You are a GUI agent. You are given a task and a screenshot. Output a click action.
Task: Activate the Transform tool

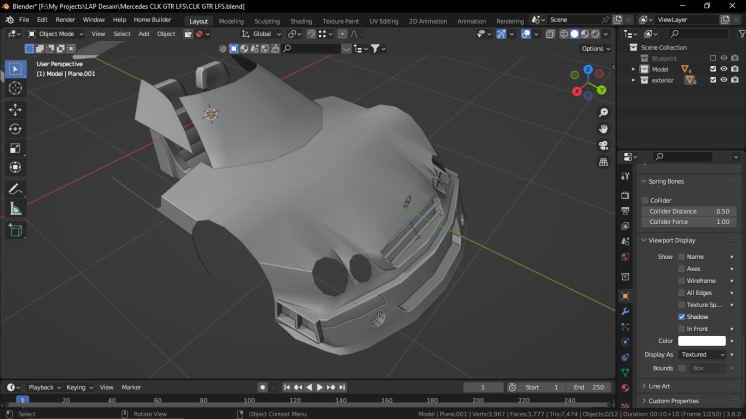[15, 167]
